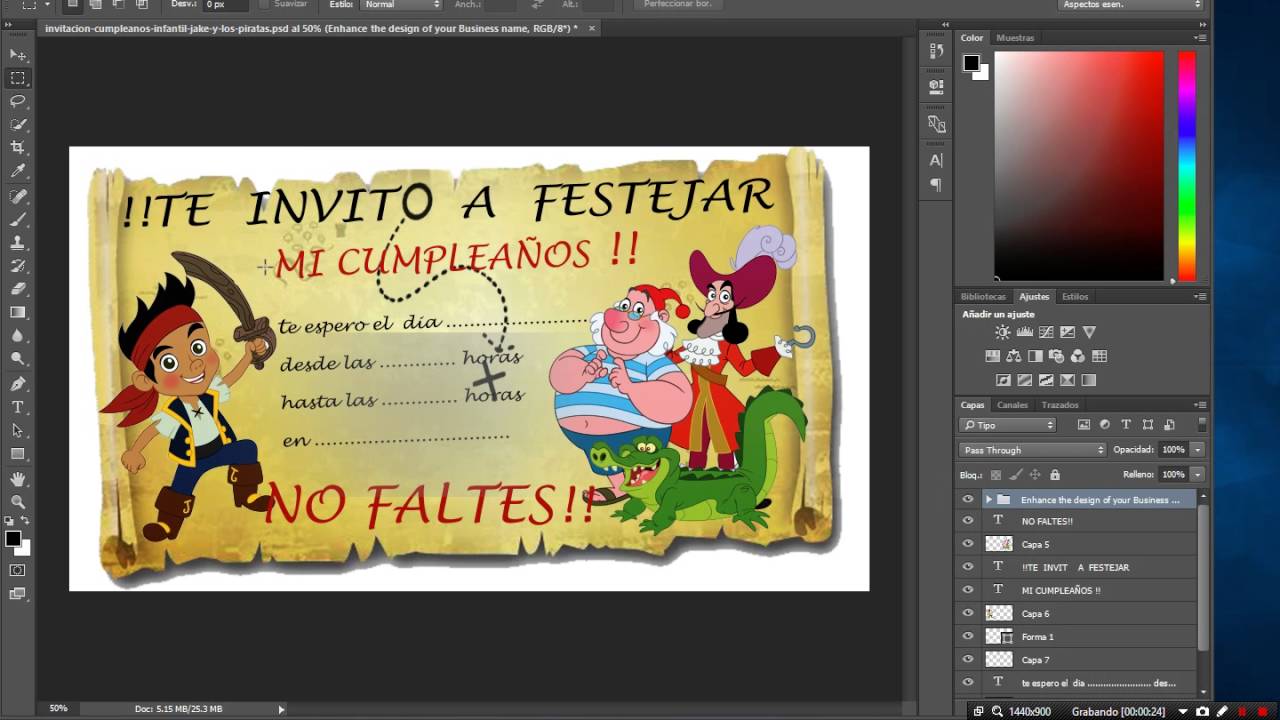Select the Path Selection tool
Image resolution: width=1280 pixels, height=720 pixels.
point(18,430)
